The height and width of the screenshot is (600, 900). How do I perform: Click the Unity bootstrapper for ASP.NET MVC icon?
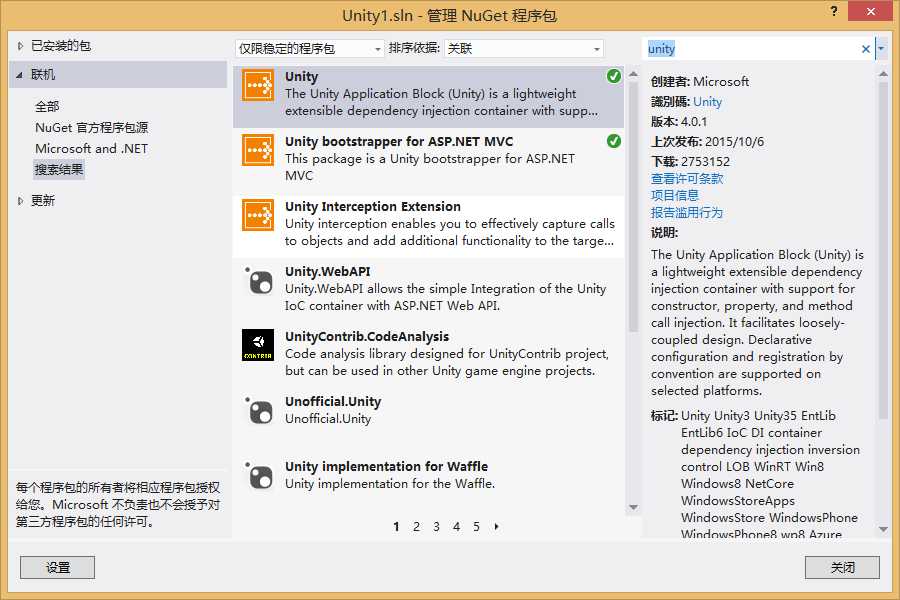258,150
